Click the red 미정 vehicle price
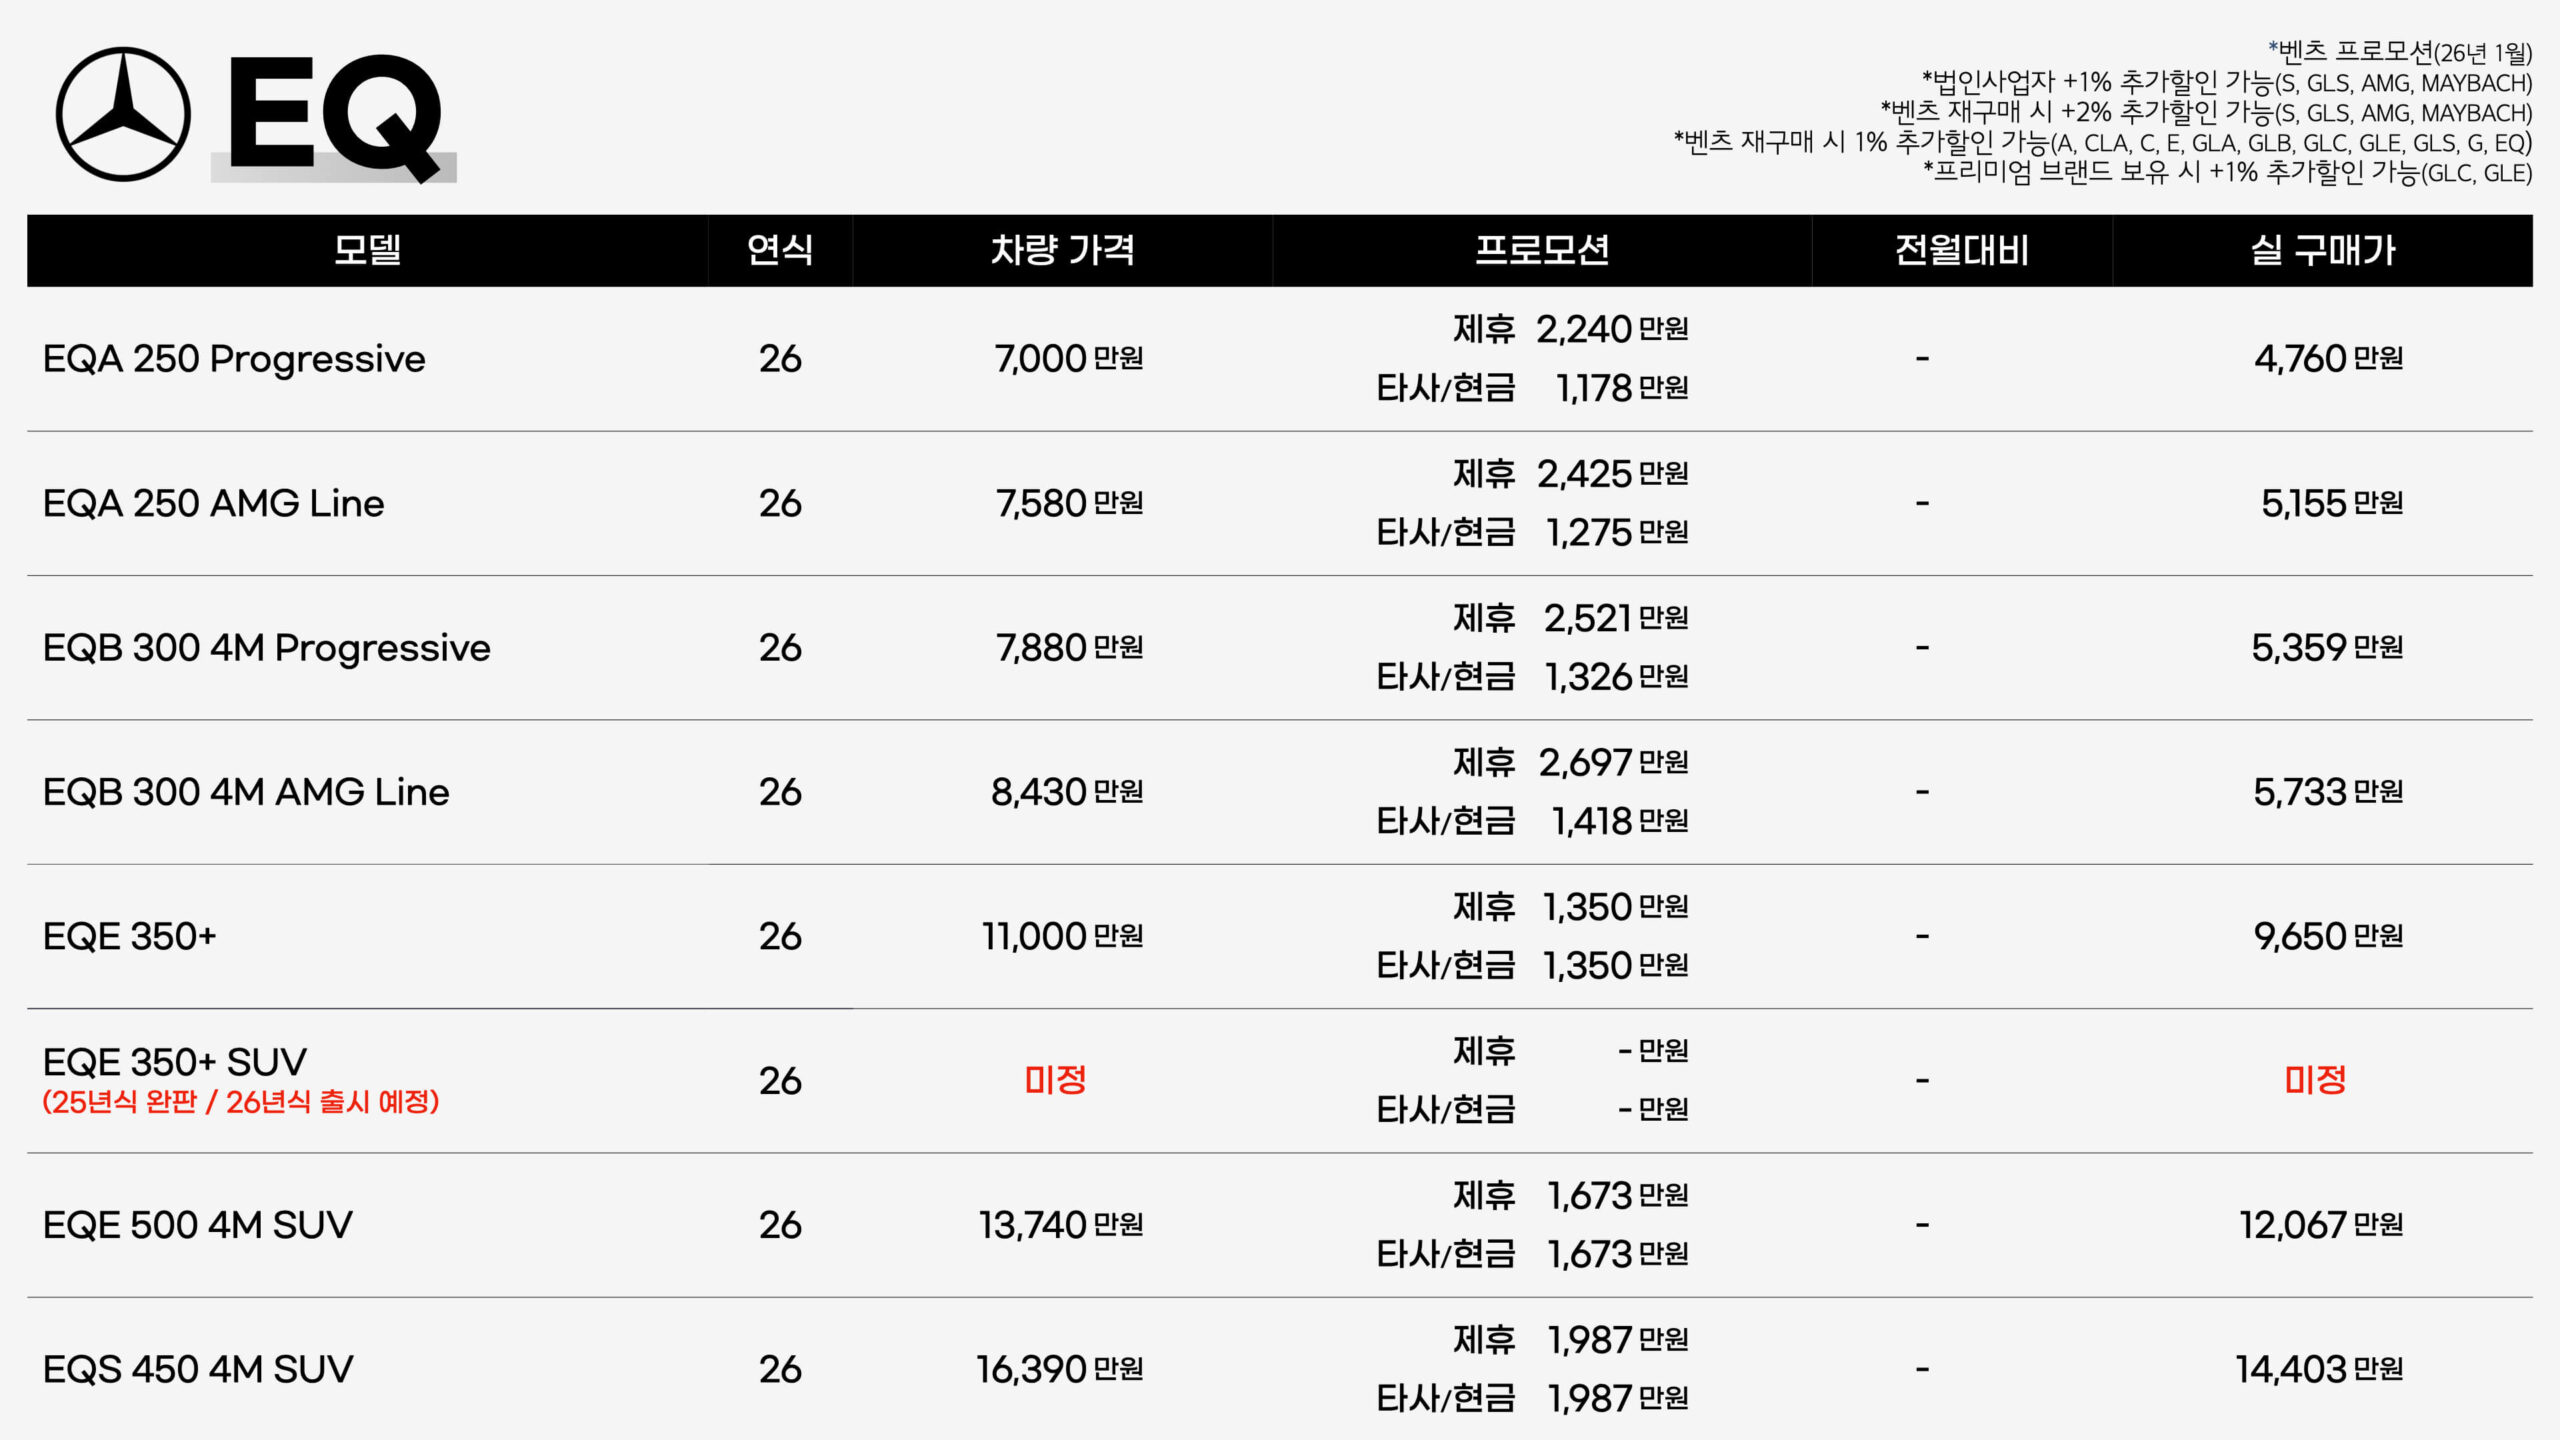The width and height of the screenshot is (2560, 1440). (1055, 1080)
